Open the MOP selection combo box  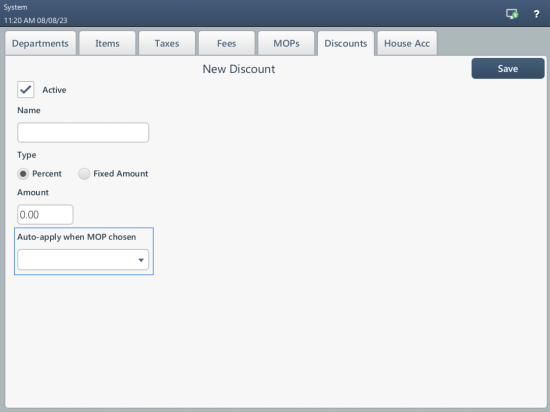click(83, 260)
